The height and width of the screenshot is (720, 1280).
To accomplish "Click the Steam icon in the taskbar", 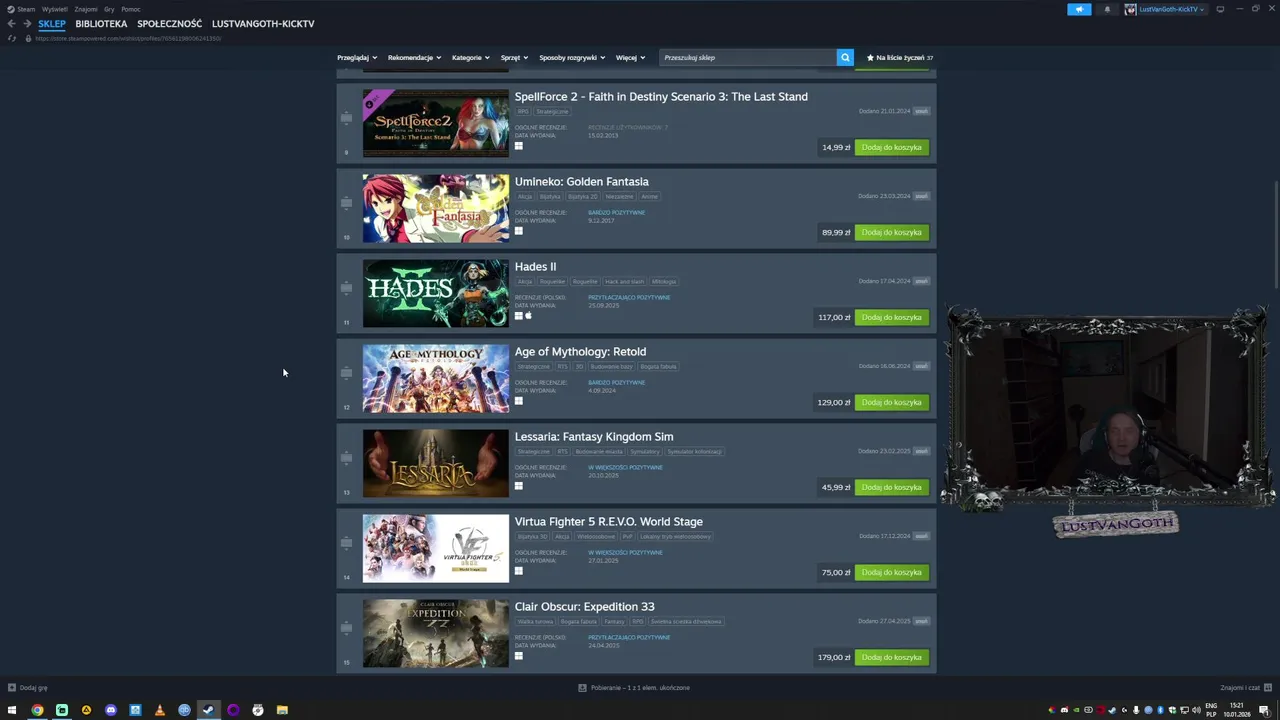I will 208,710.
